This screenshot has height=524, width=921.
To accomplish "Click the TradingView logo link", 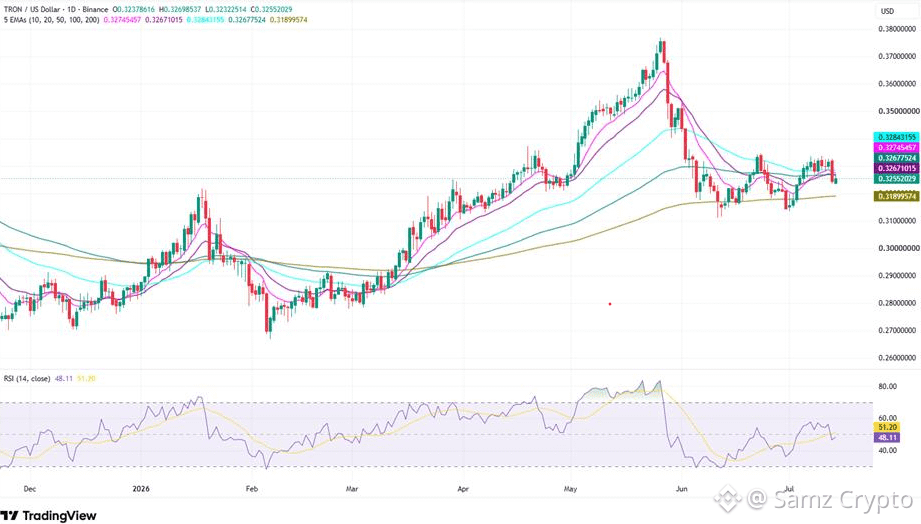I will coord(49,516).
